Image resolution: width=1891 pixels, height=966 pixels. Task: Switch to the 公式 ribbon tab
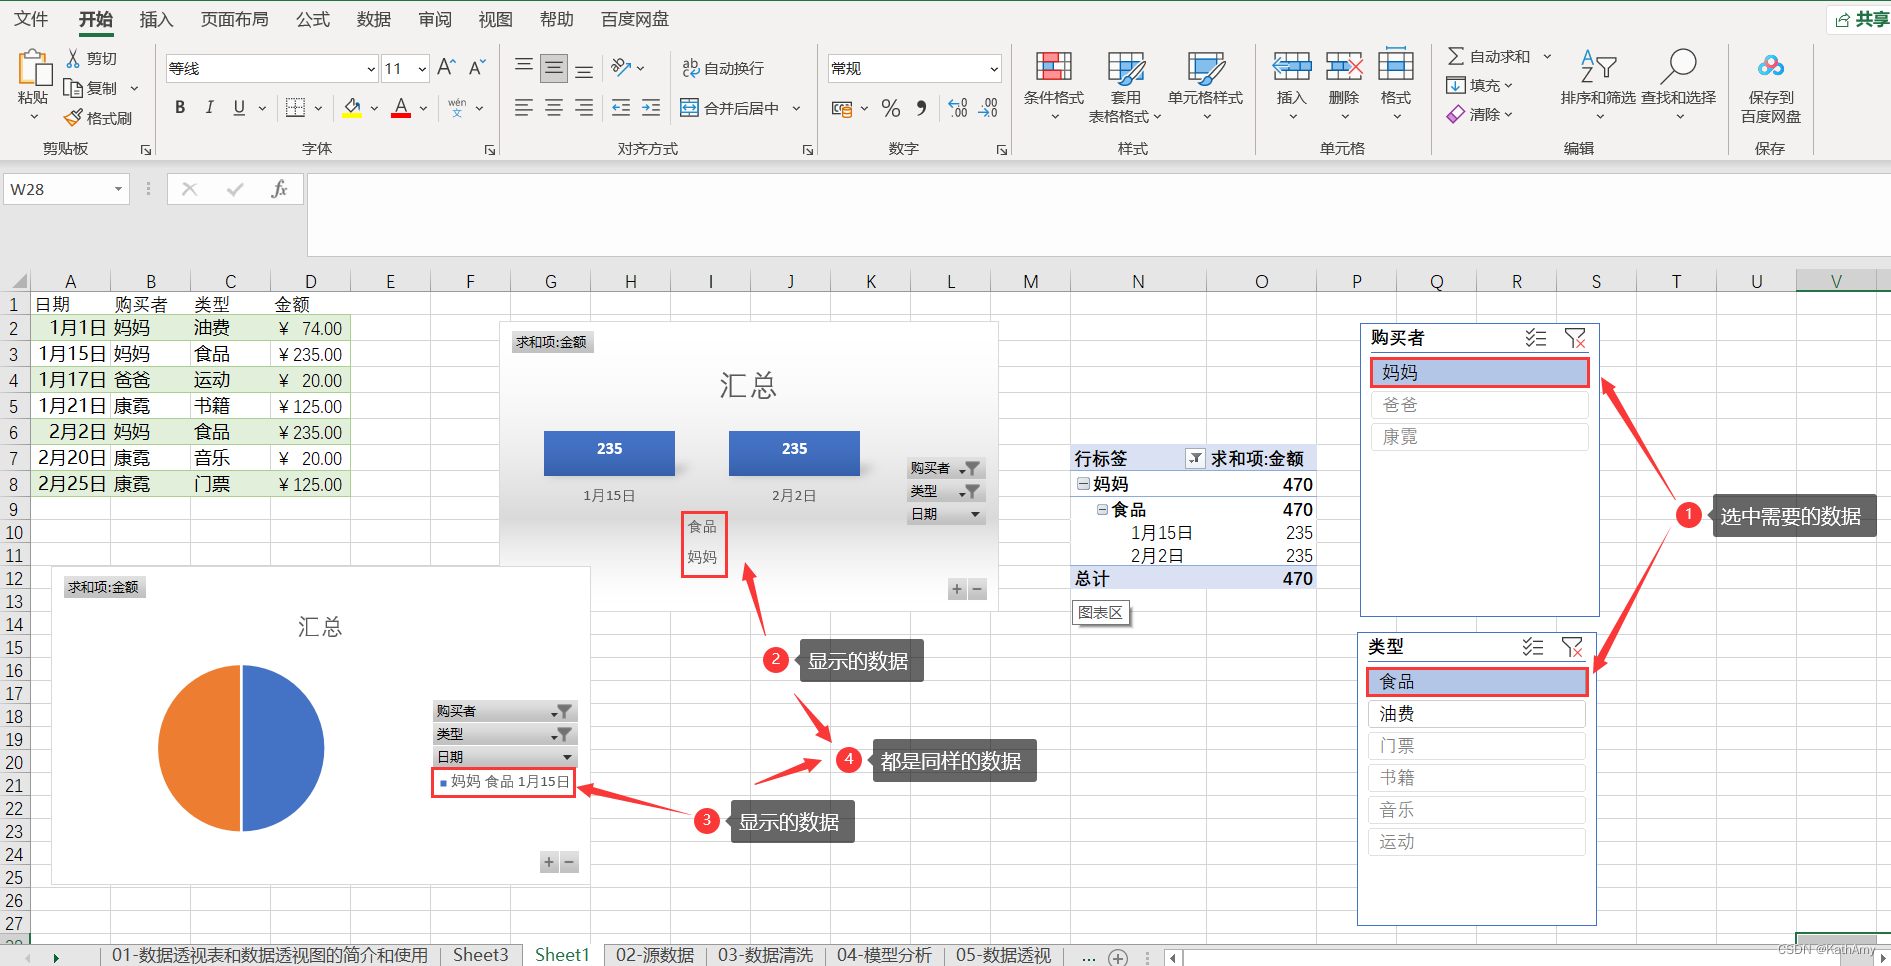click(312, 19)
